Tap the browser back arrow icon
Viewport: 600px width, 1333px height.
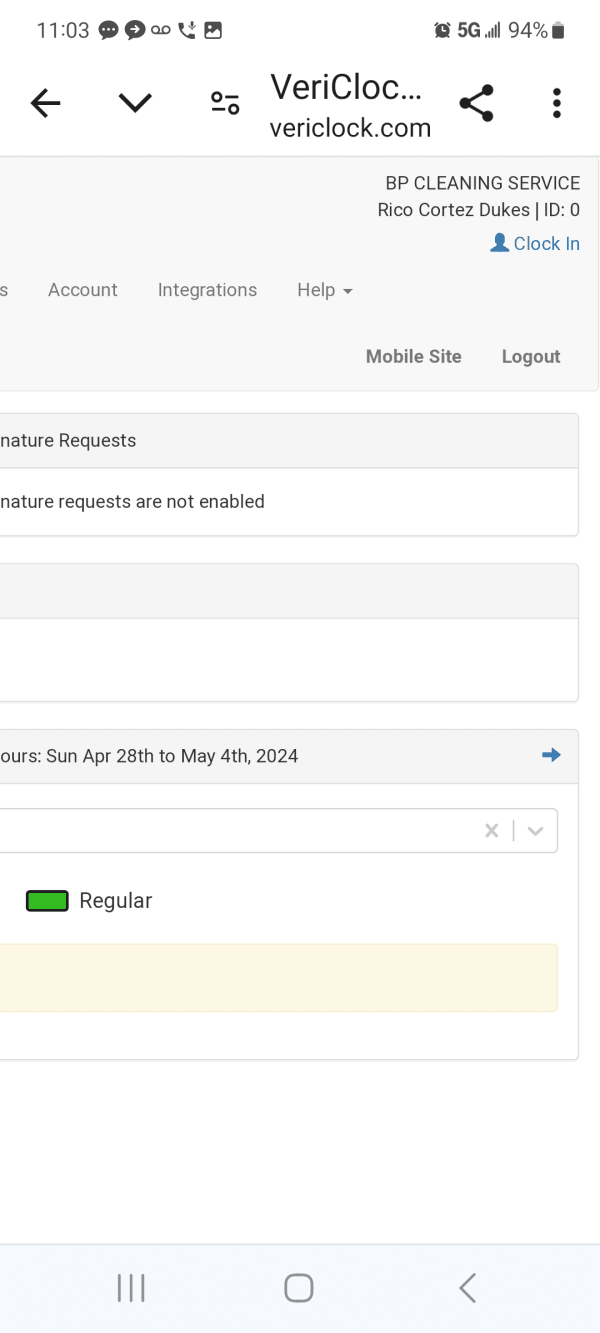click(46, 103)
